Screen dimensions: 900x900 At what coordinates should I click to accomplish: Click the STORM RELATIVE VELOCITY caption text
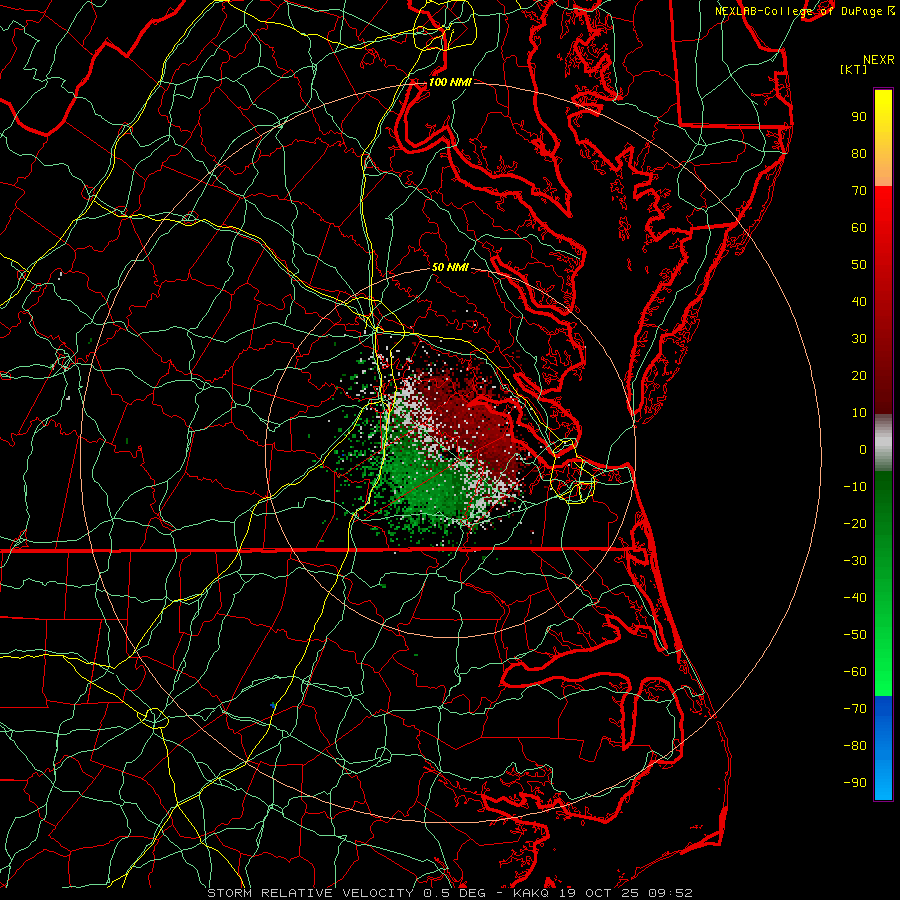(x=311, y=893)
